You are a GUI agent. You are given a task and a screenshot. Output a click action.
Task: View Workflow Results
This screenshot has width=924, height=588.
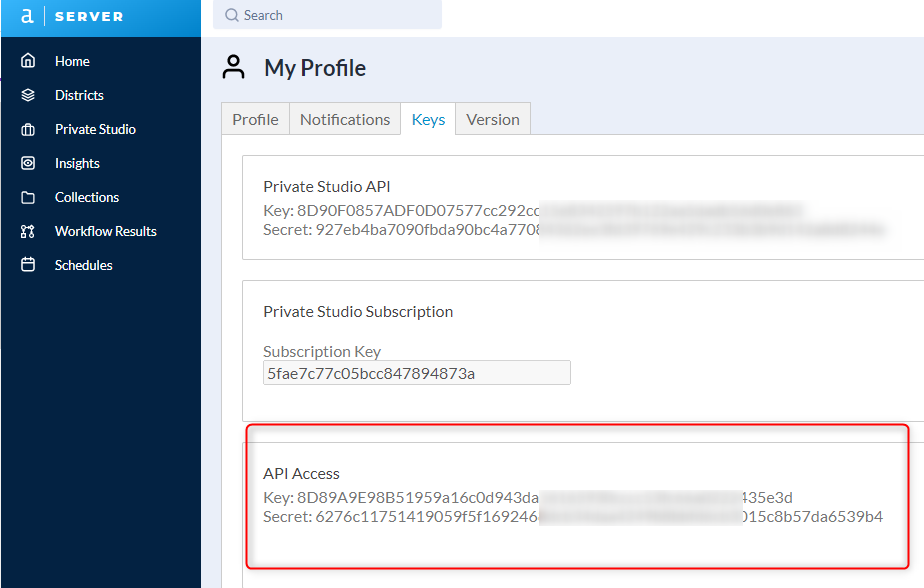(x=105, y=232)
